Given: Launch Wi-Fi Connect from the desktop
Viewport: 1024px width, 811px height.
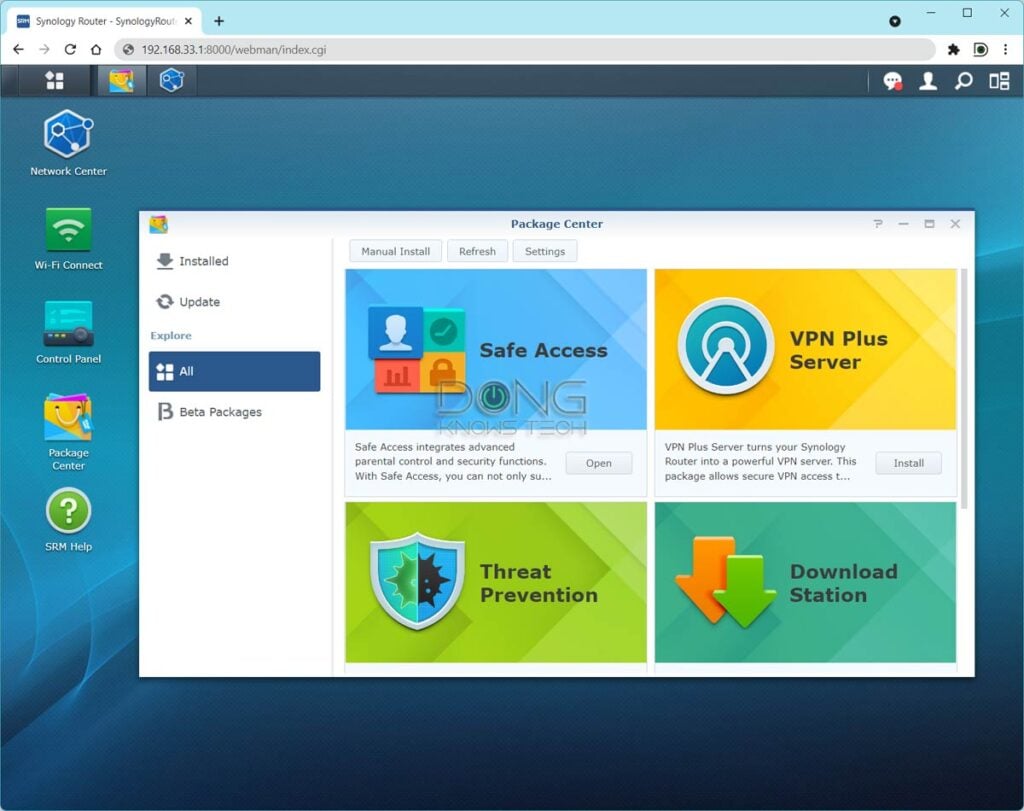Looking at the screenshot, I should pyautogui.click(x=69, y=238).
